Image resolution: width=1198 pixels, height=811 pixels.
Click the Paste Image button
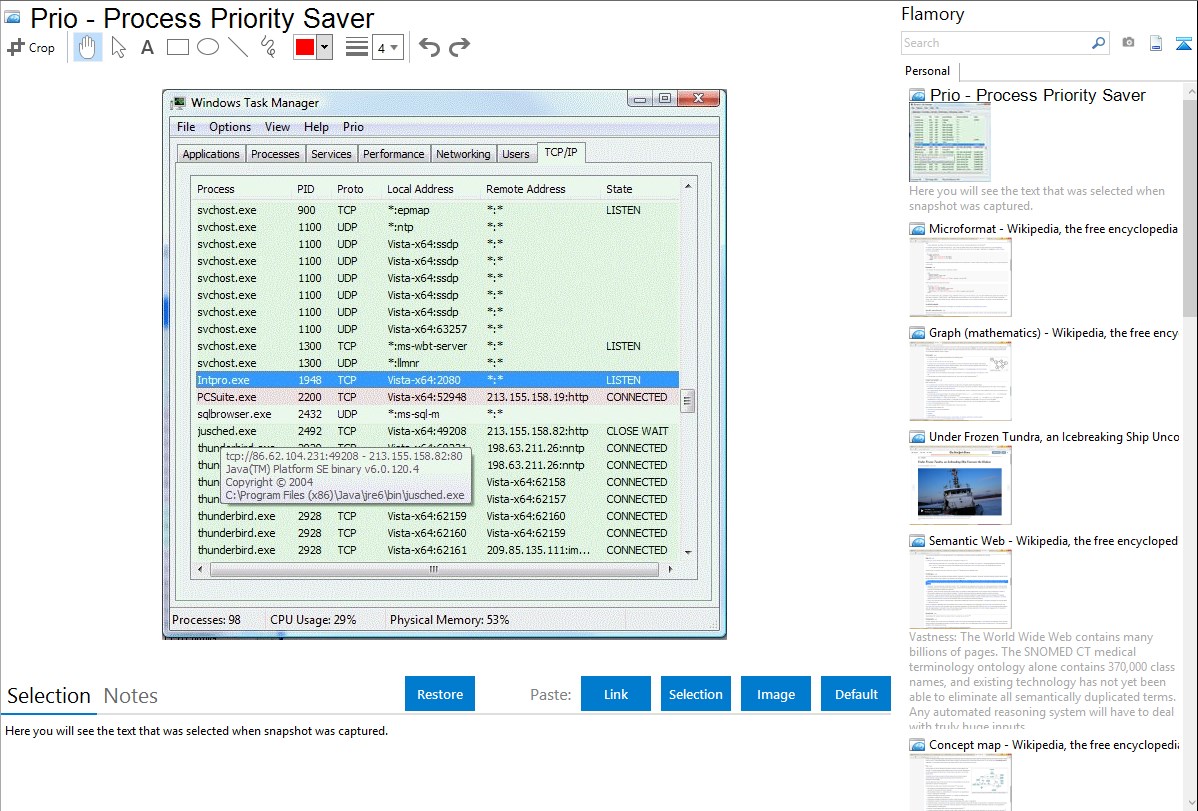[775, 694]
